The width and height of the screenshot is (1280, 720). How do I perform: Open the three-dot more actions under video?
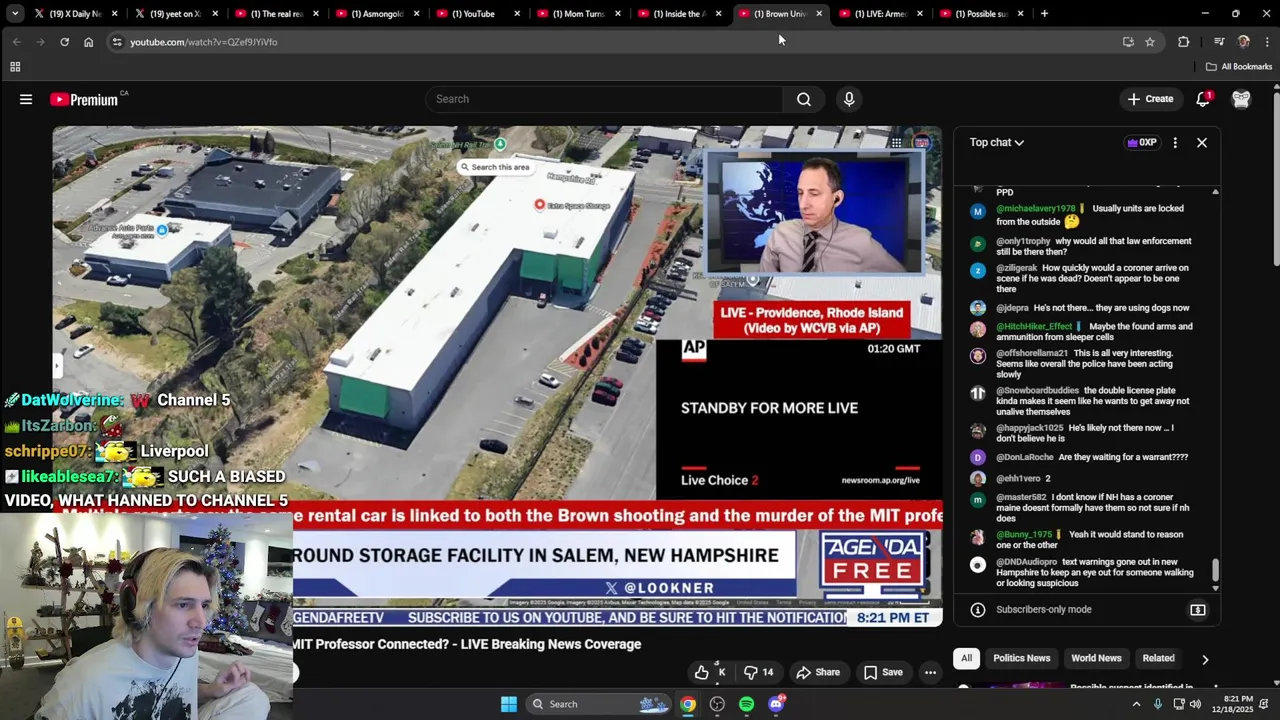pos(930,672)
